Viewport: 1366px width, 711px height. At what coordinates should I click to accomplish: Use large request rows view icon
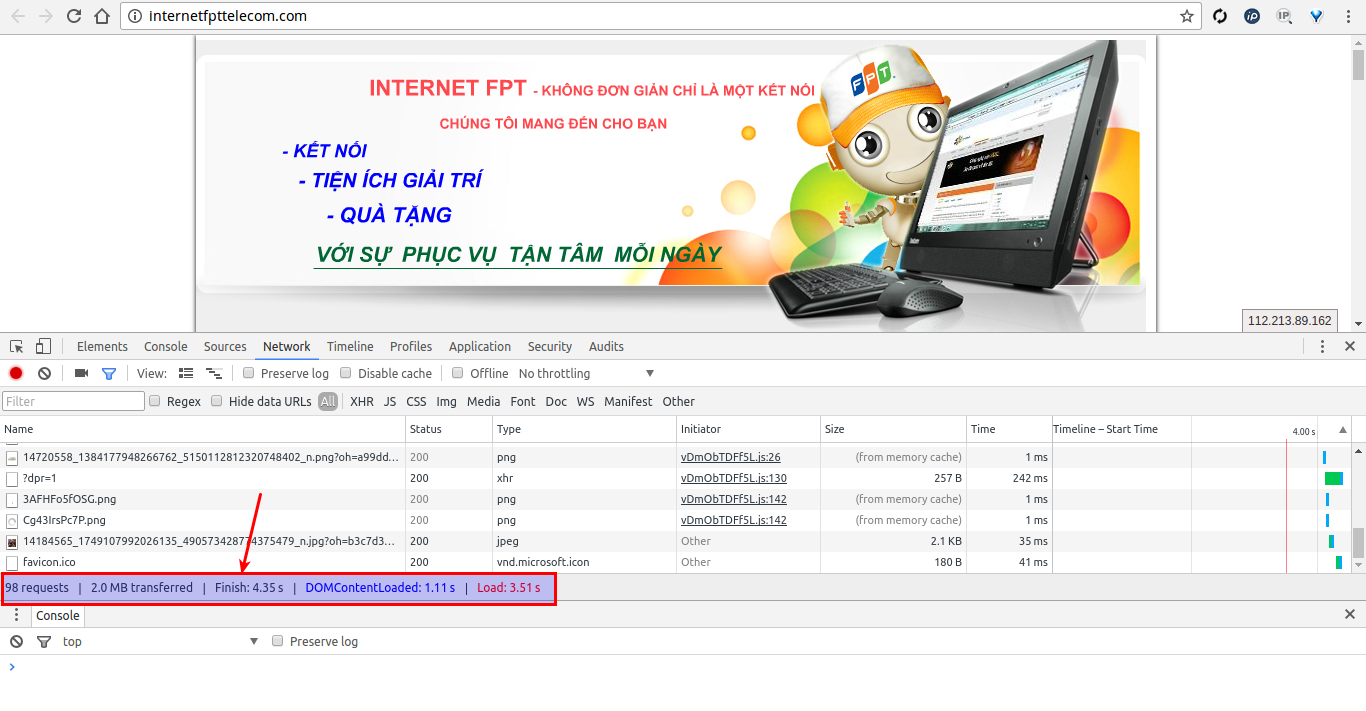coord(186,373)
